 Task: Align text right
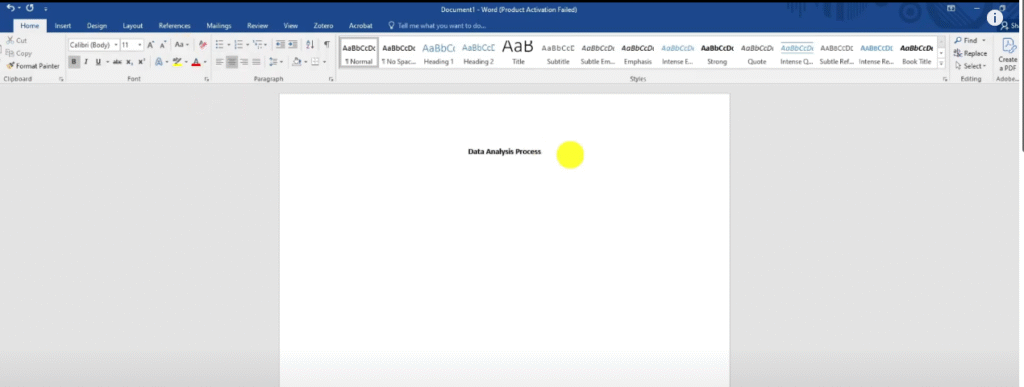[x=244, y=62]
